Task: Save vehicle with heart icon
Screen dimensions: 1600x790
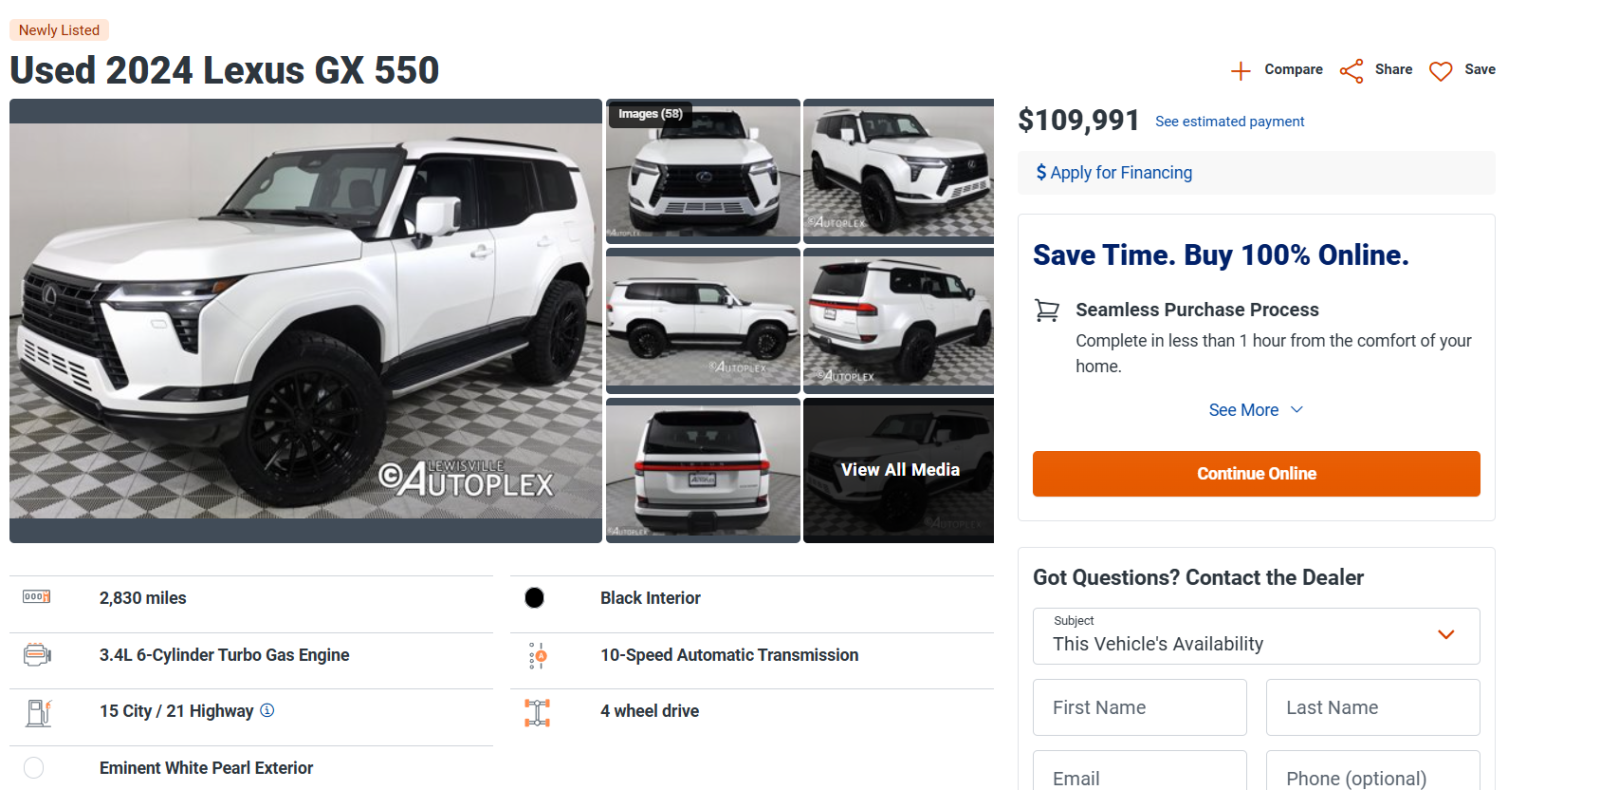Action: [x=1440, y=71]
